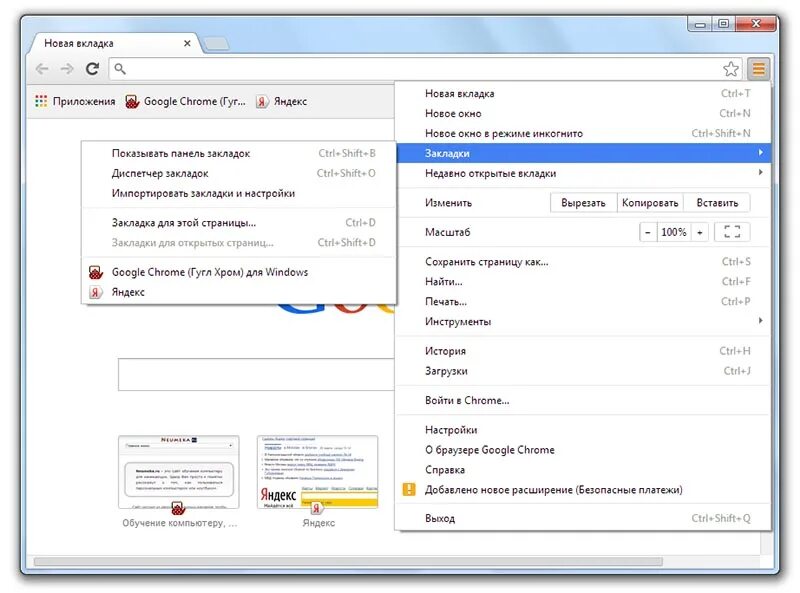Viewport: 800px width, 593px height.
Task: Click the Вырезать button
Action: point(583,203)
